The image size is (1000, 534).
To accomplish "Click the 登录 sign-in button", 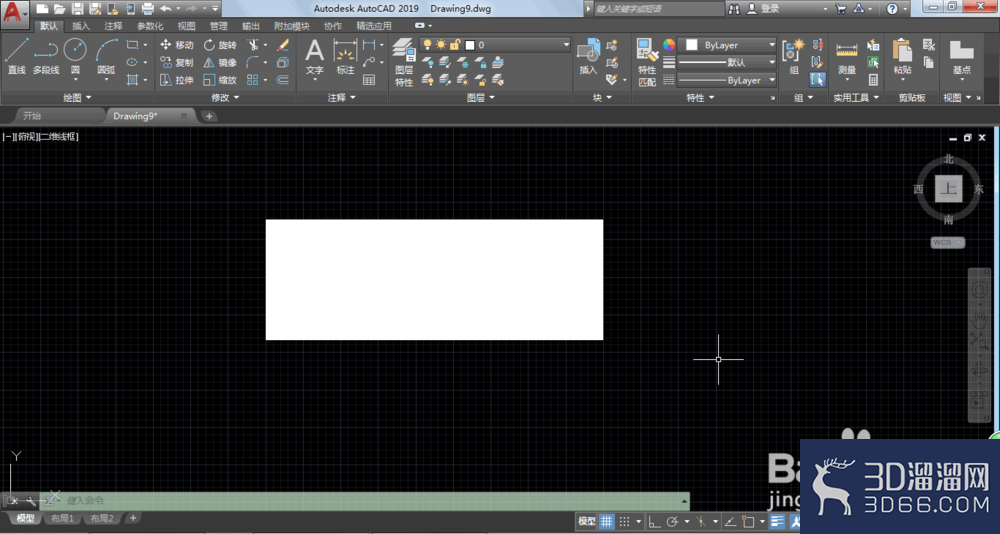I will 763,9.
